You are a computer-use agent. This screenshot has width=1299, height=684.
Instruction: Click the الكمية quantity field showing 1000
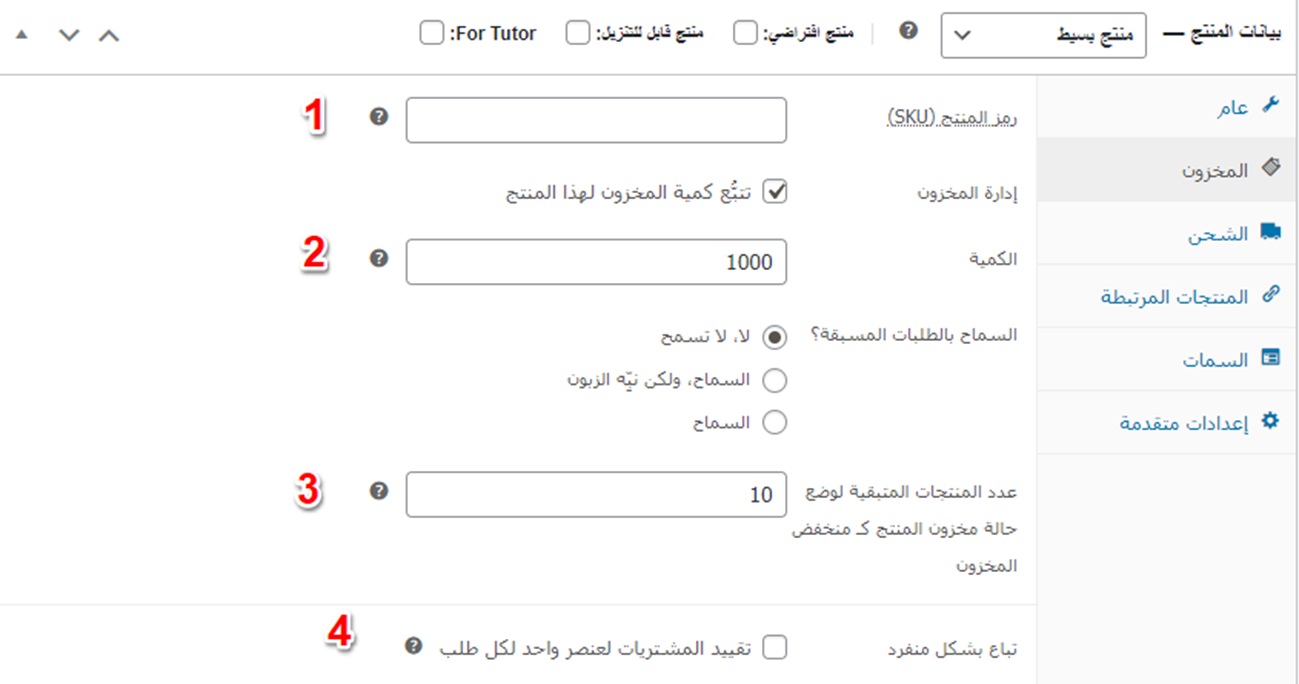click(596, 262)
